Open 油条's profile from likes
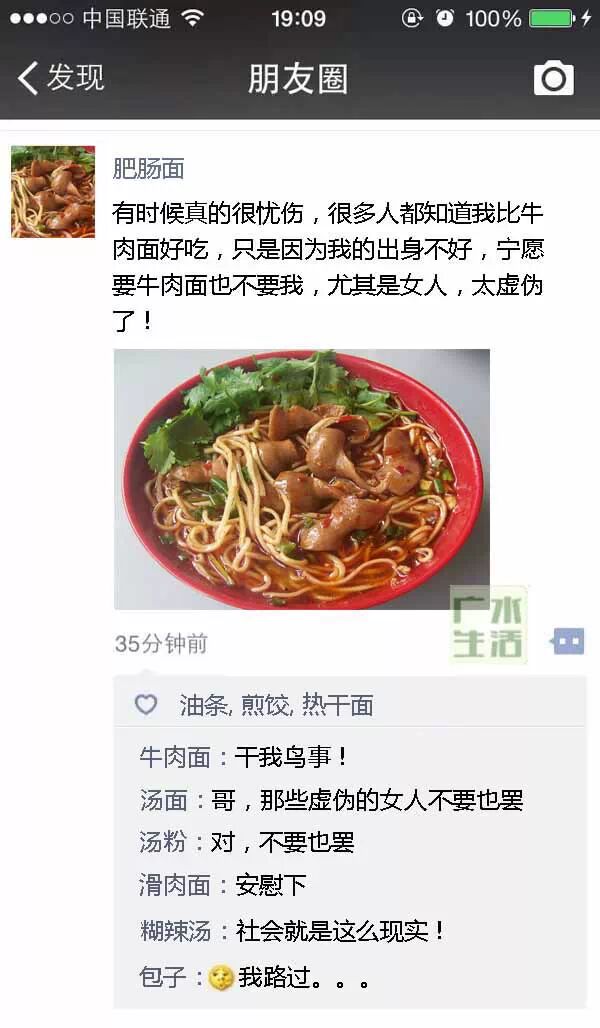The height and width of the screenshot is (1028, 600). pyautogui.click(x=203, y=705)
